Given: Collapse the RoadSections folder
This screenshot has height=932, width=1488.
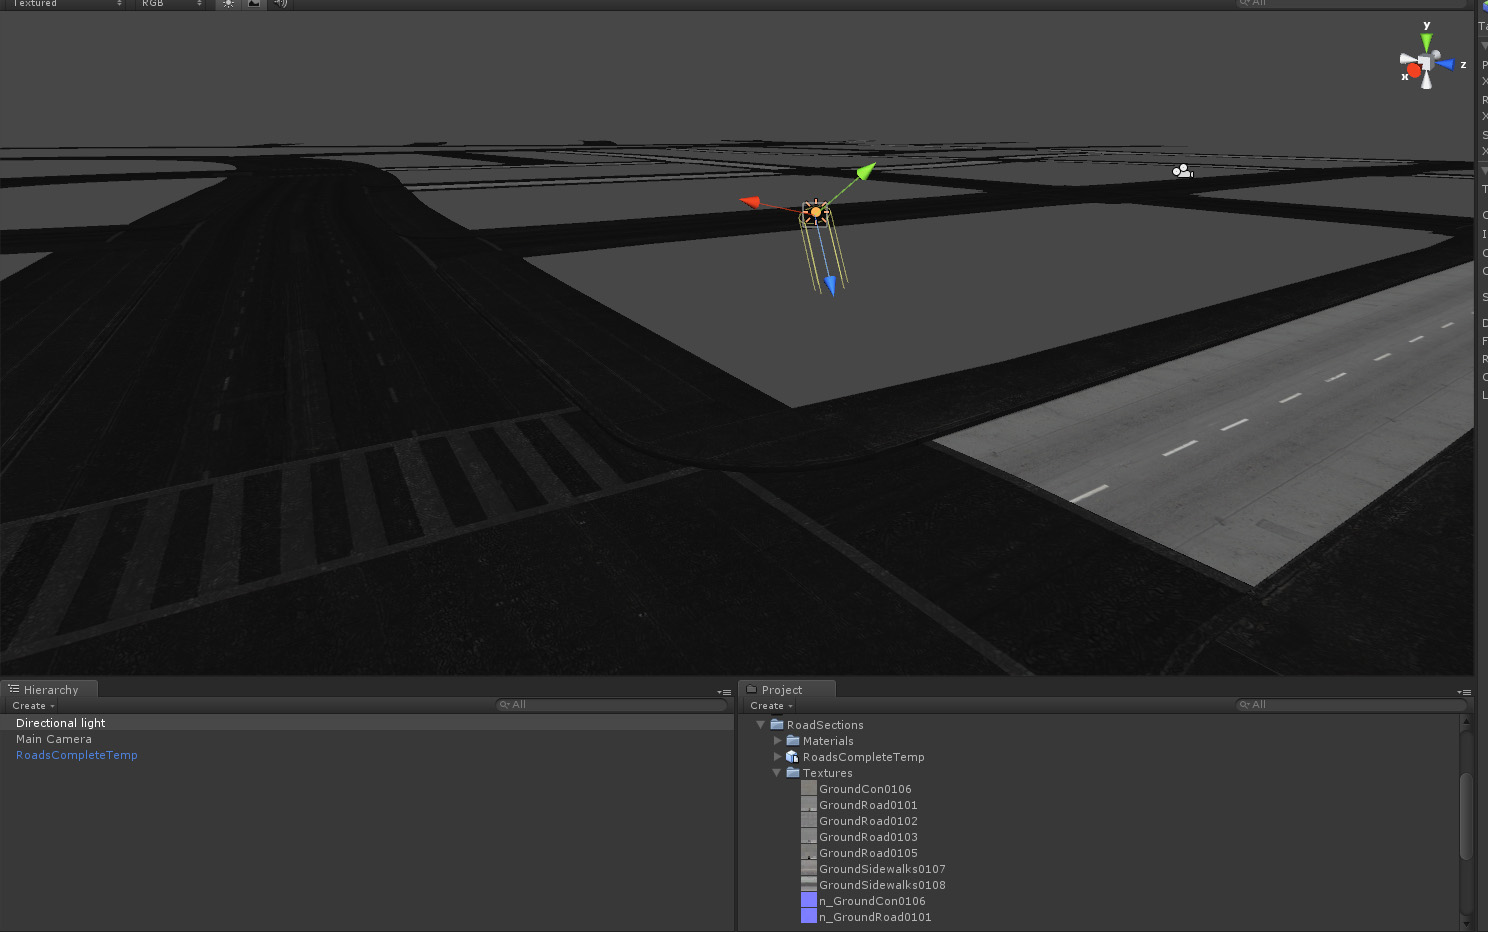Looking at the screenshot, I should (x=761, y=725).
